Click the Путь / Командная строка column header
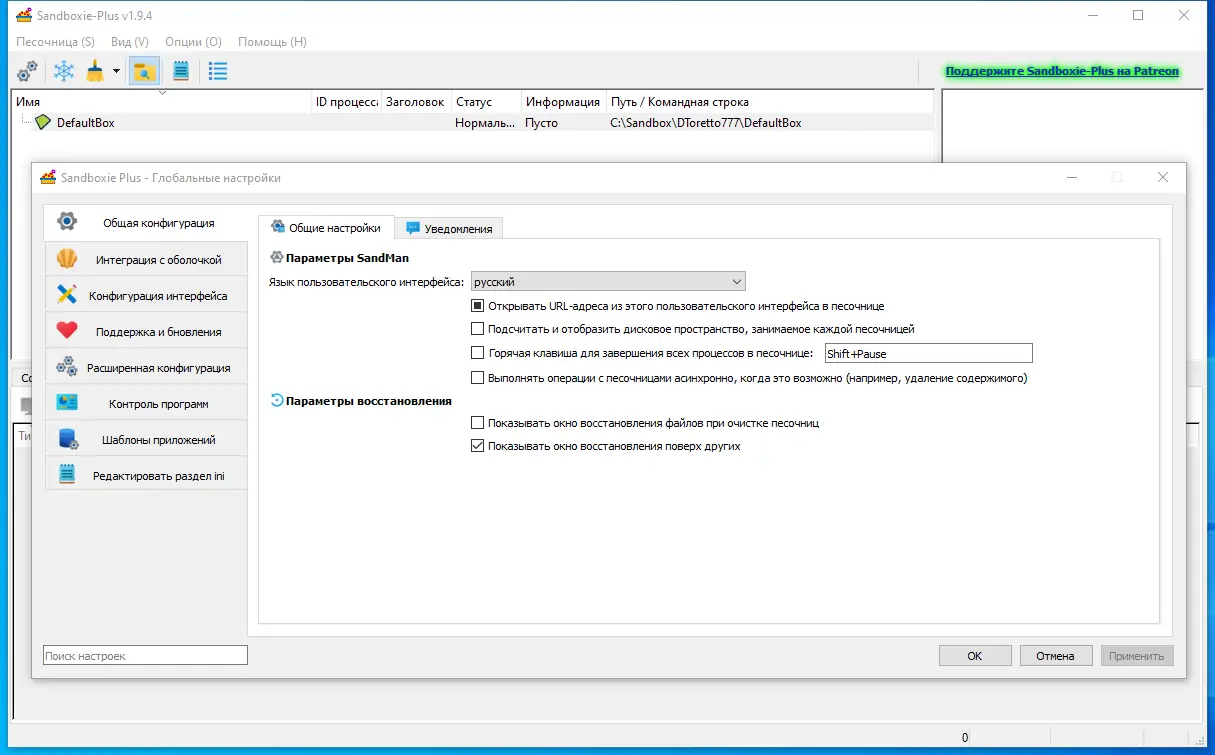1215x755 pixels. coord(770,102)
